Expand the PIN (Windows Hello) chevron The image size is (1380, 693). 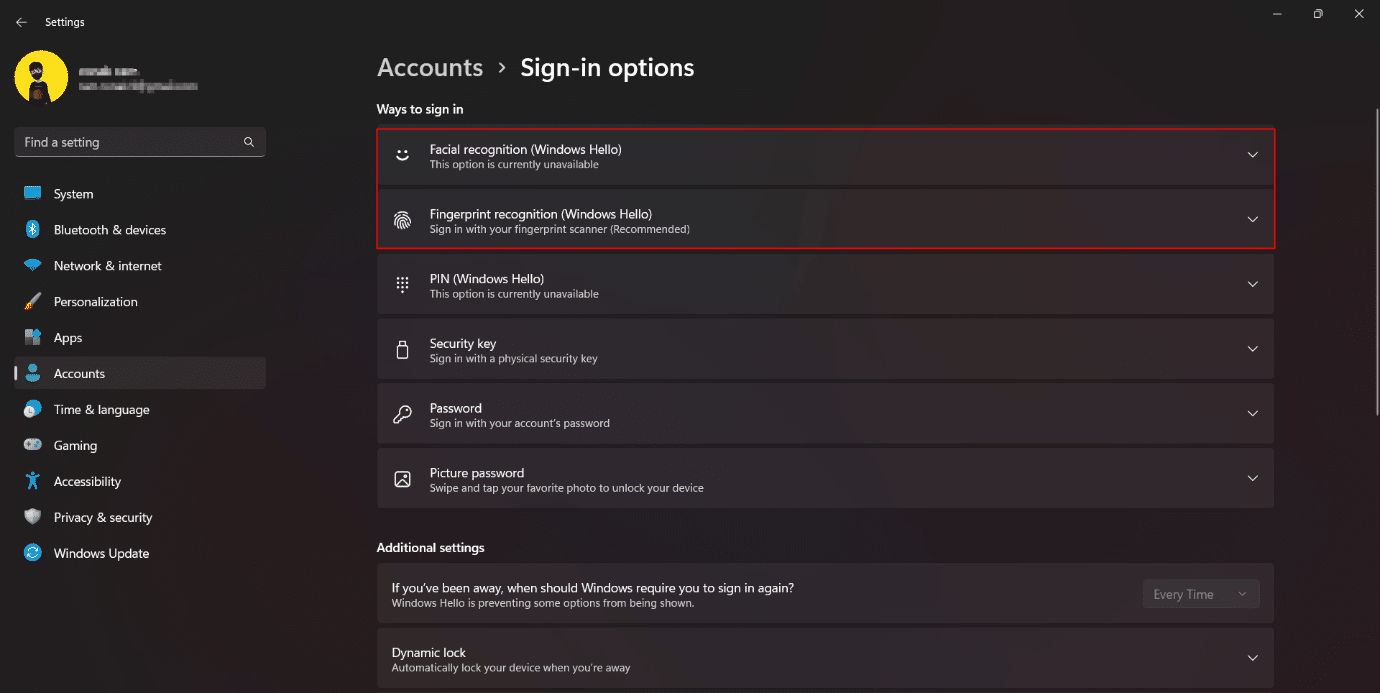tap(1252, 284)
